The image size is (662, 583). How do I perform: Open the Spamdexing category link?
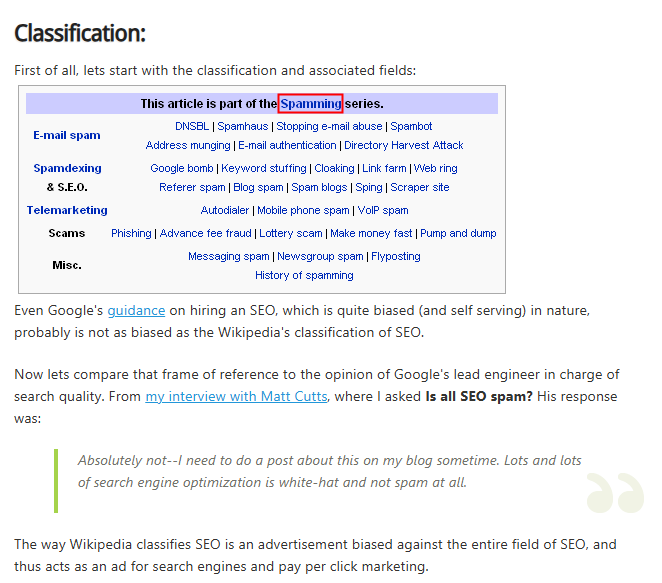(67, 168)
